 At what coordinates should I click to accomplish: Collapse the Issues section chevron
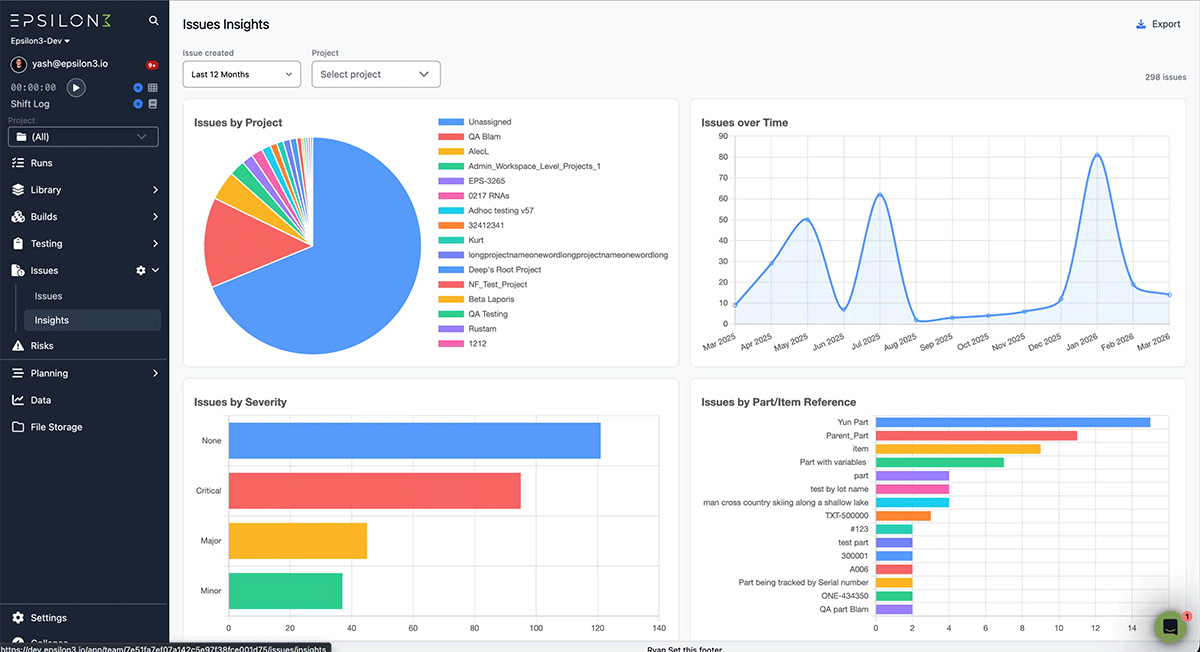(155, 271)
